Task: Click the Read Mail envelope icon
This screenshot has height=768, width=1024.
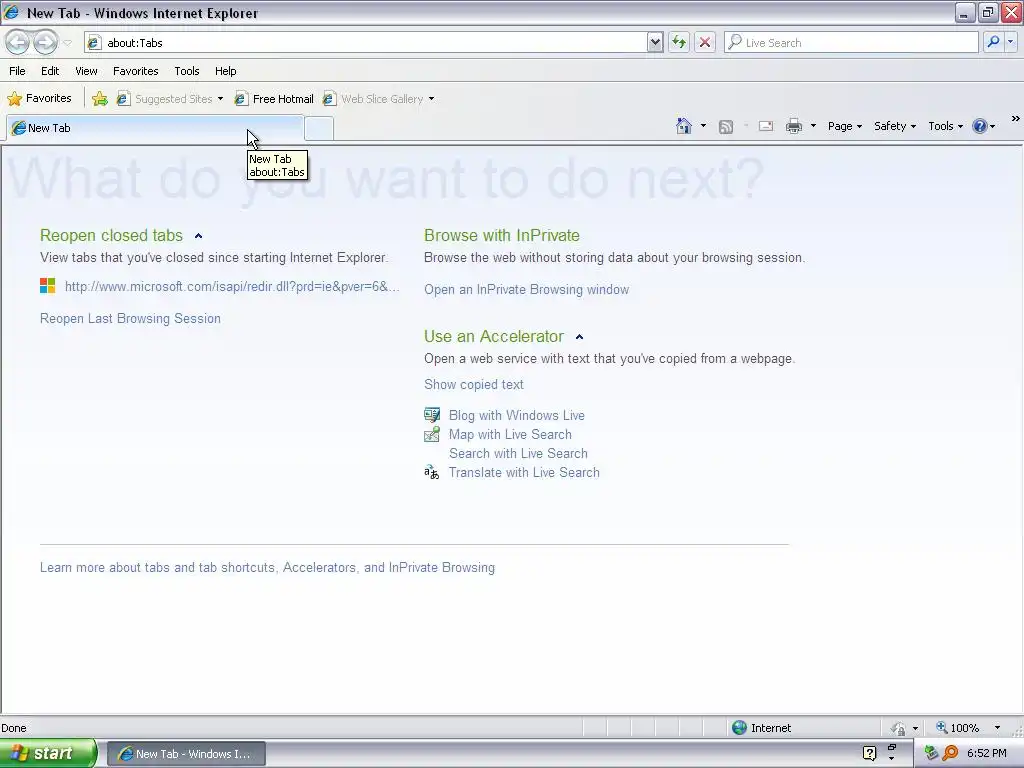Action: pyautogui.click(x=766, y=127)
